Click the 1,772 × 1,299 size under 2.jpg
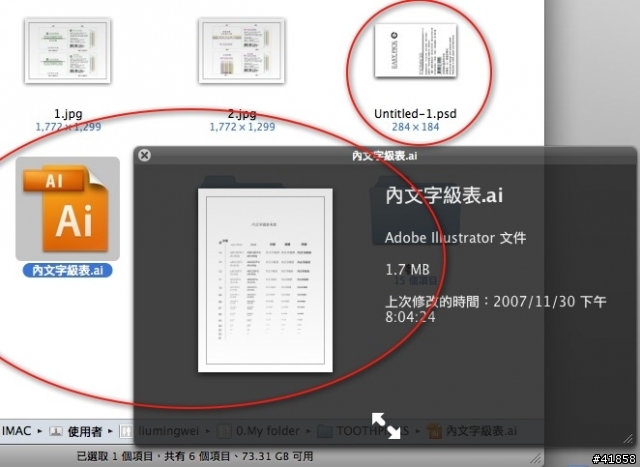Image resolution: width=640 pixels, height=467 pixels. (x=242, y=127)
